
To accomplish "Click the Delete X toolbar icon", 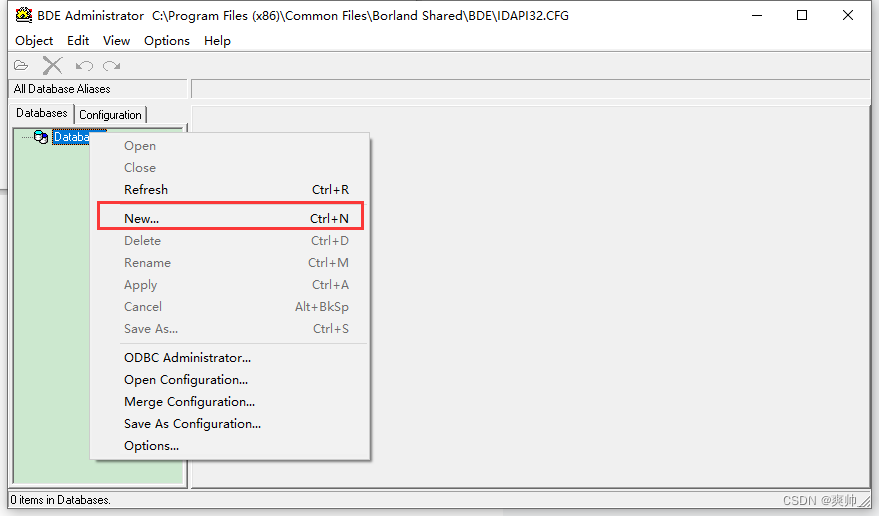I will coord(53,66).
